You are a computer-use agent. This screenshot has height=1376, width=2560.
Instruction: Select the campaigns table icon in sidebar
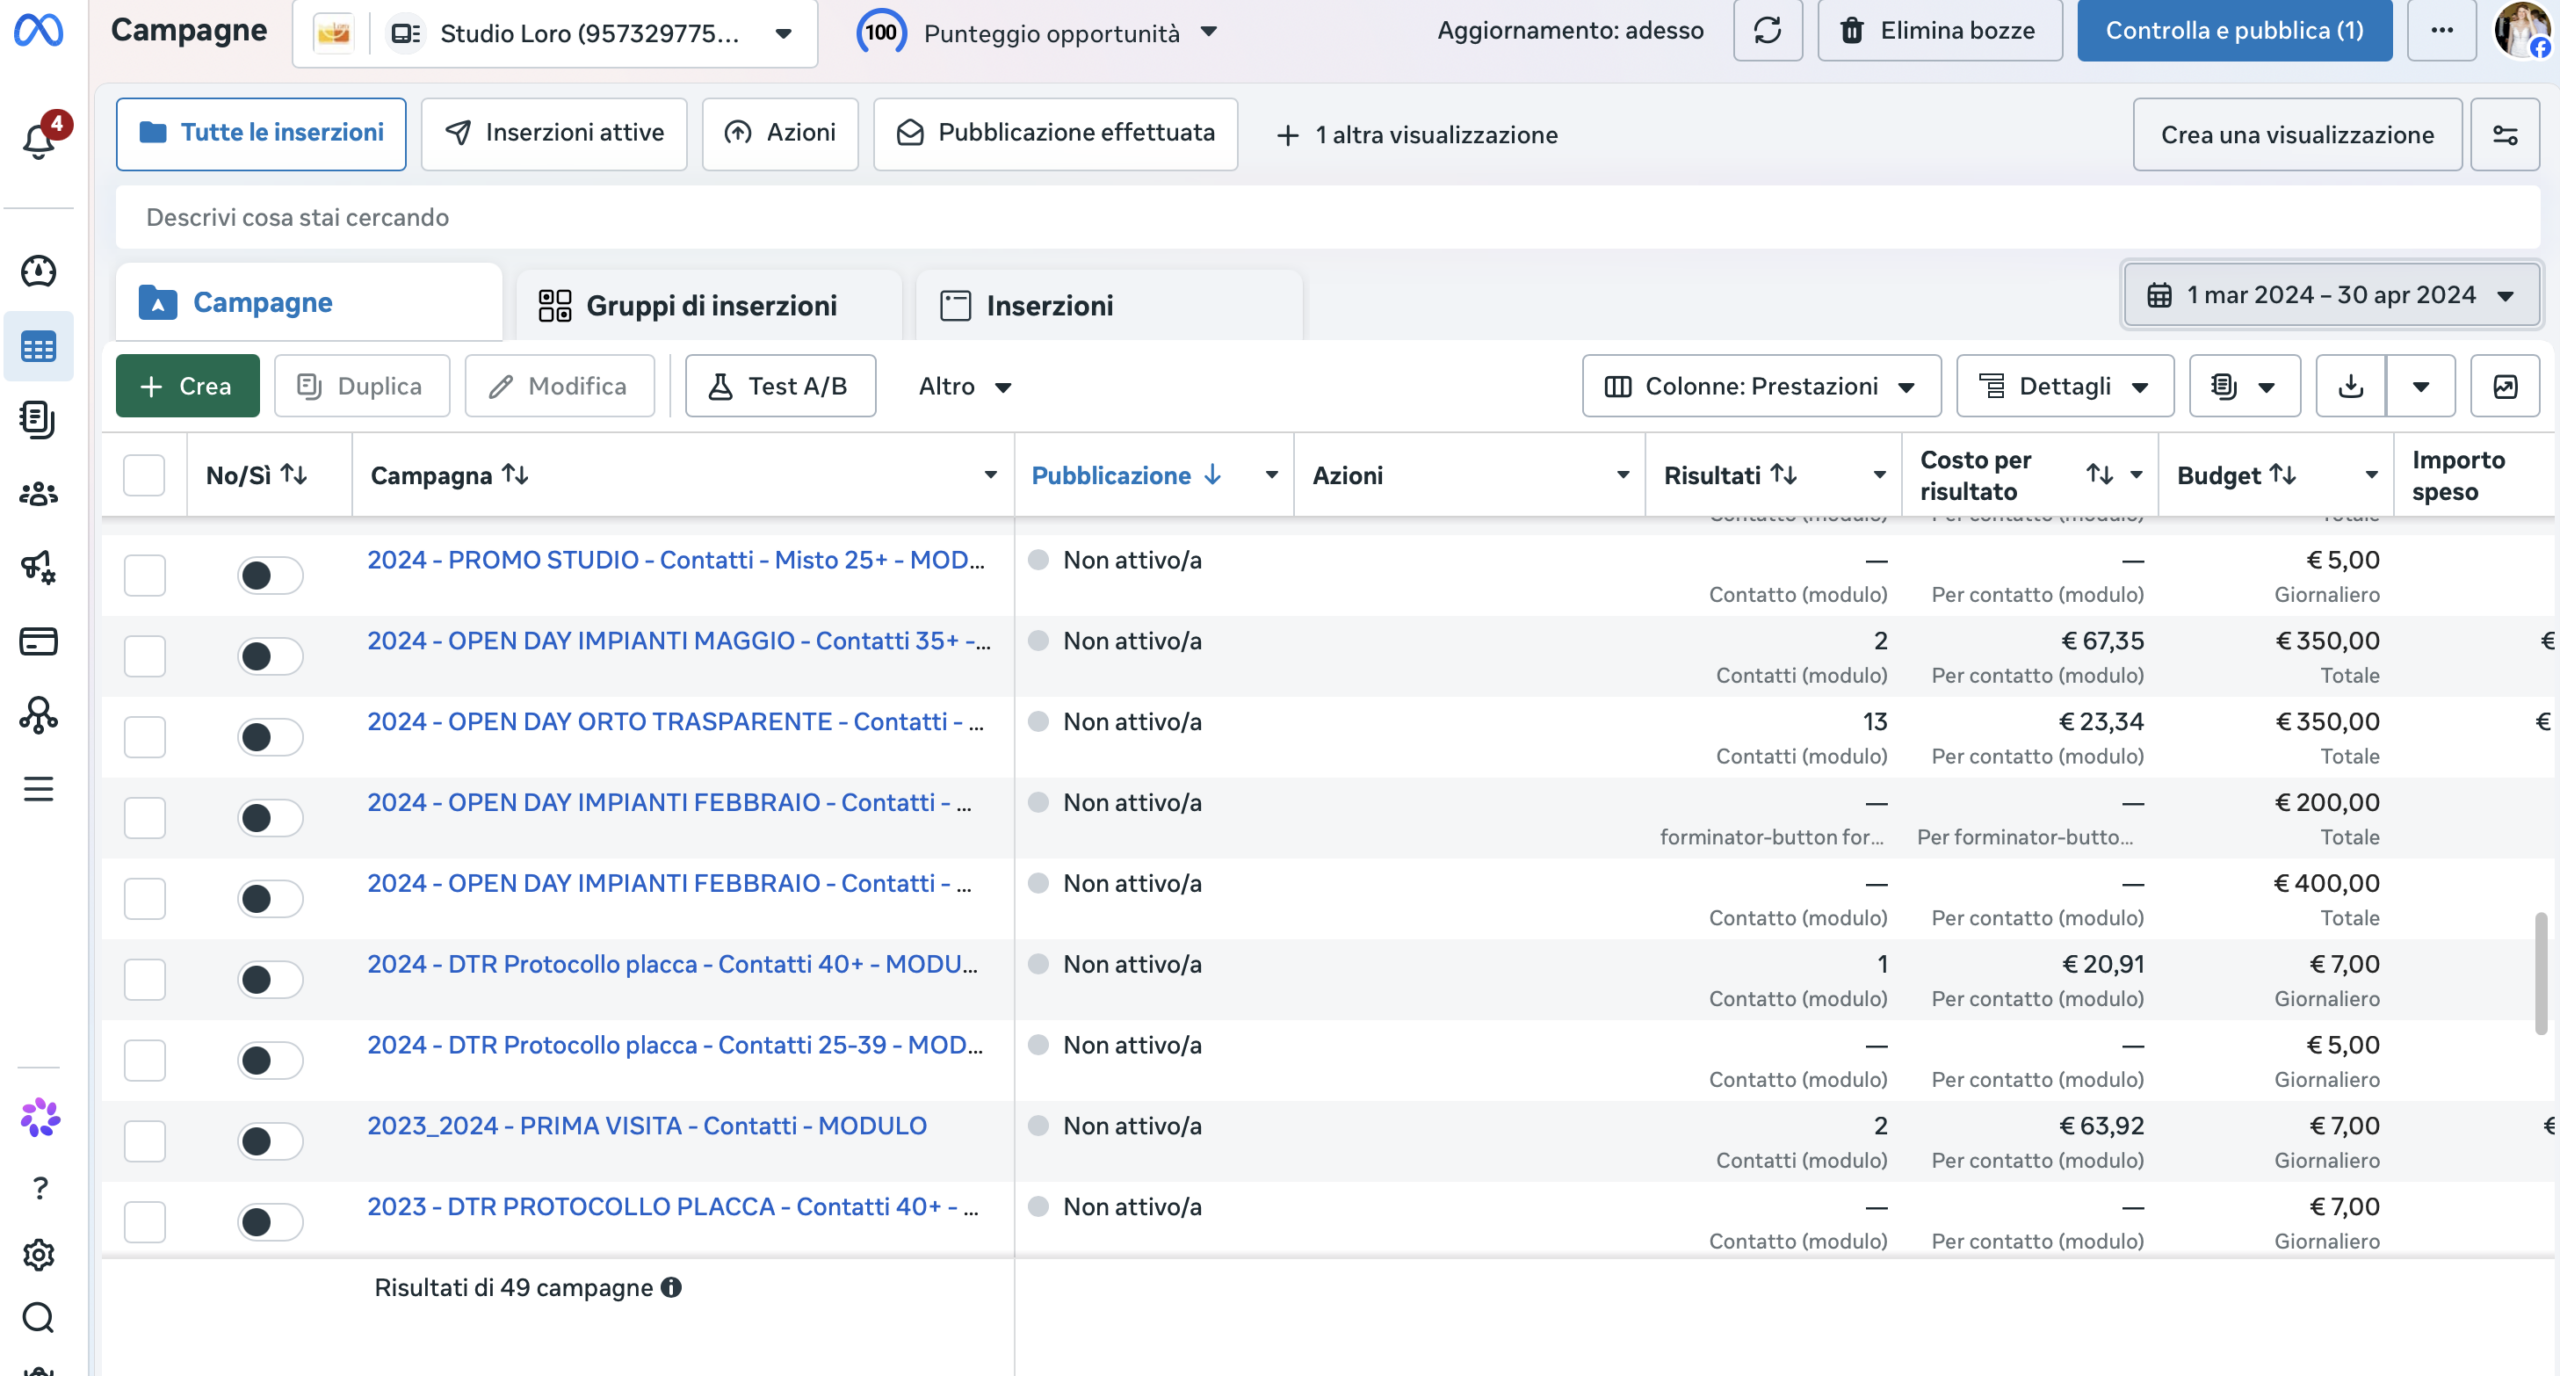[x=38, y=347]
